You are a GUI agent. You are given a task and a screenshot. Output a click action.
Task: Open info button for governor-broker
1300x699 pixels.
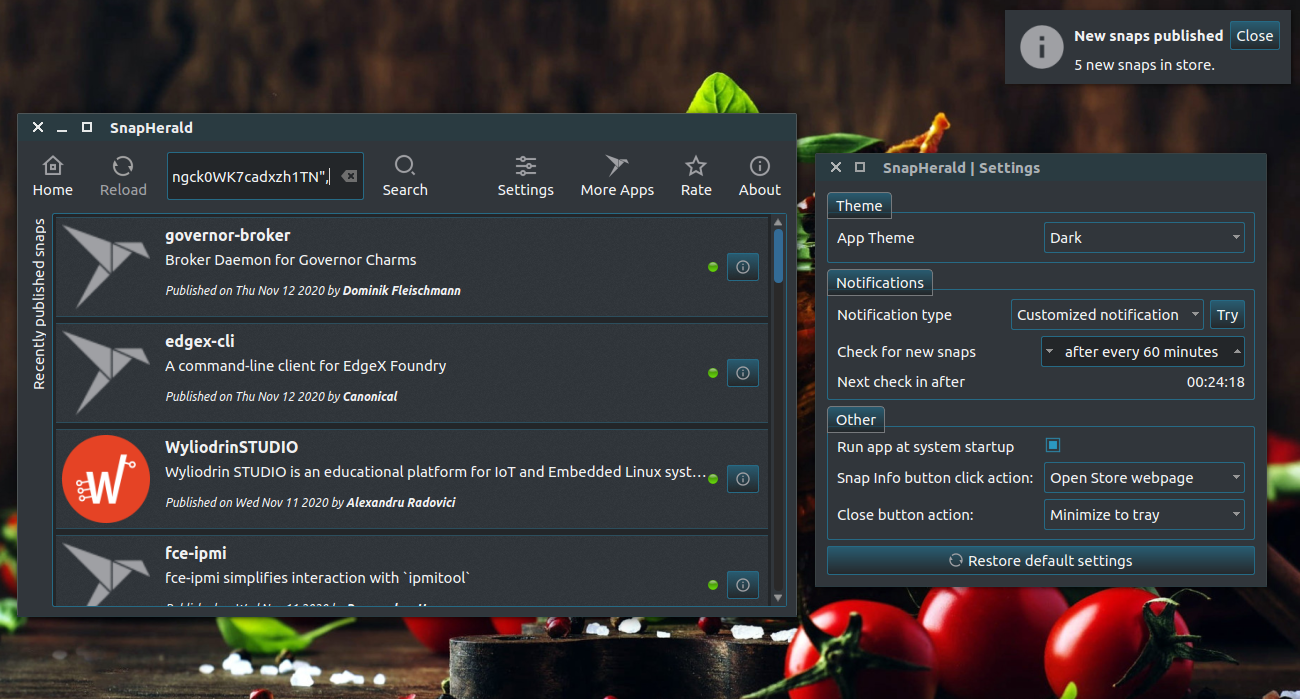coord(743,267)
